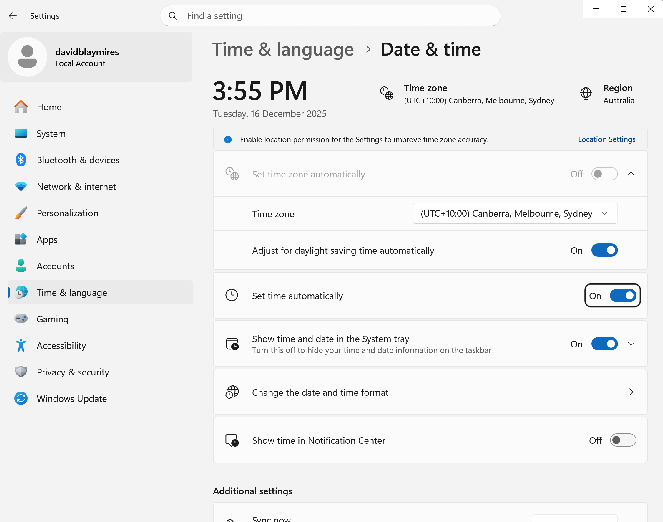The image size is (663, 522).
Task: Disable Set time automatically toggle
Action: tap(622, 295)
